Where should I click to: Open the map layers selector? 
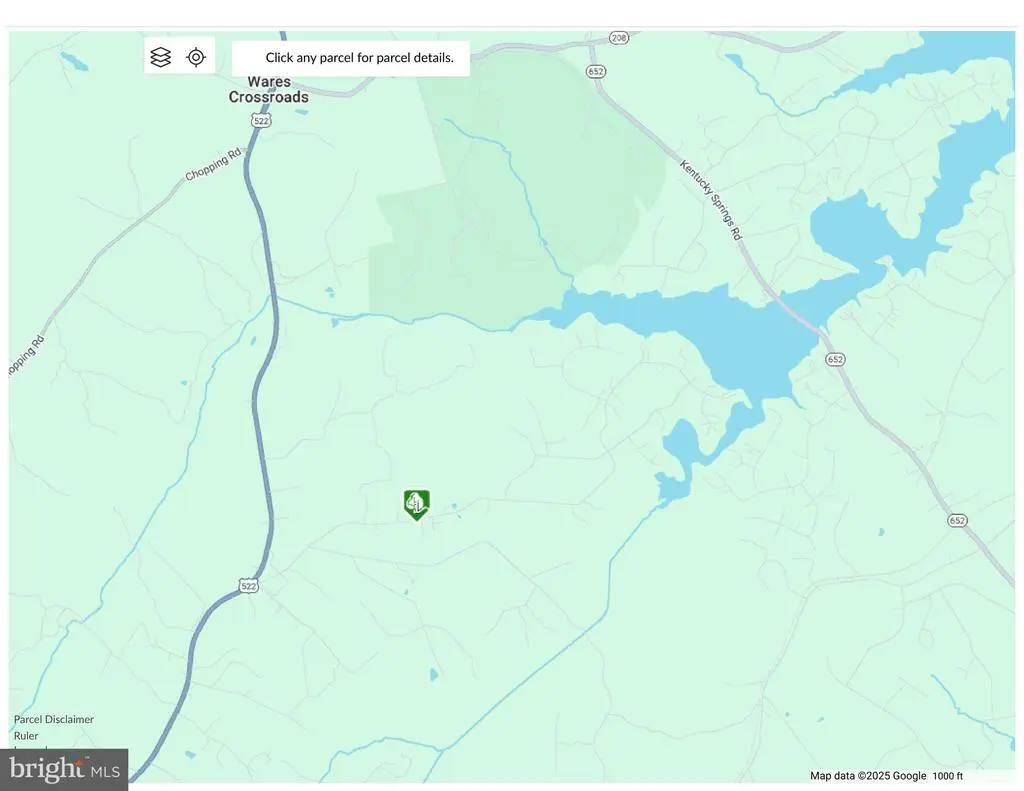(161, 57)
